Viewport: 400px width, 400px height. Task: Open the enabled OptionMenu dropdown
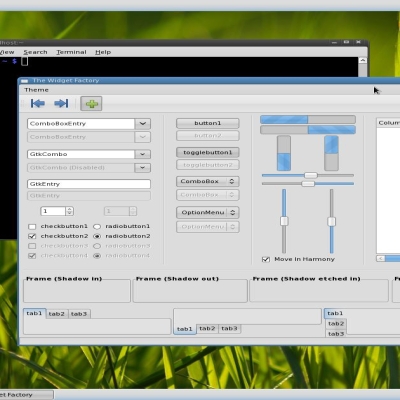pyautogui.click(x=208, y=213)
